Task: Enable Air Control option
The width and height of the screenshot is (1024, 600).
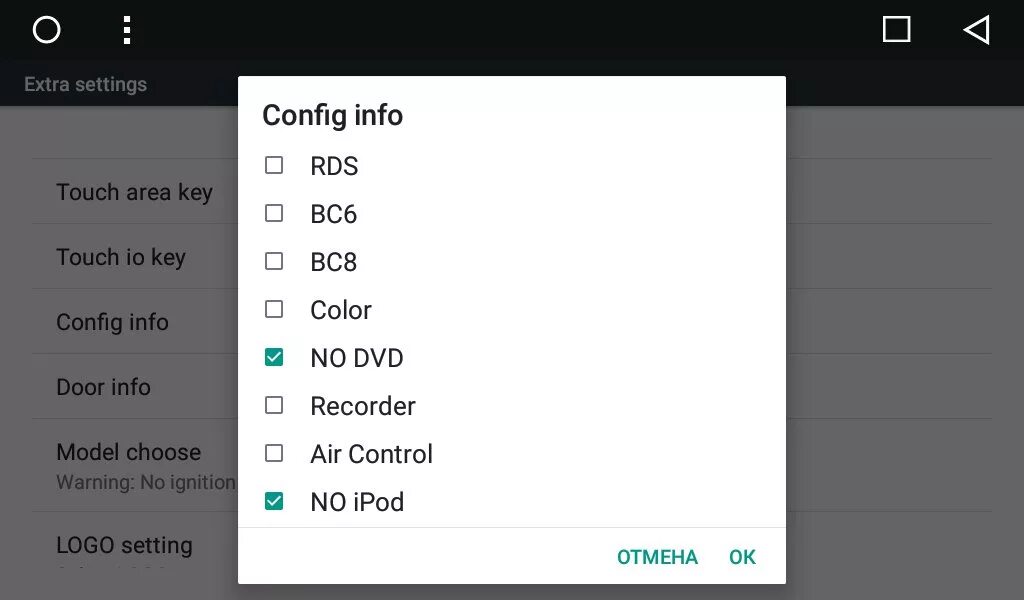Action: 274,454
